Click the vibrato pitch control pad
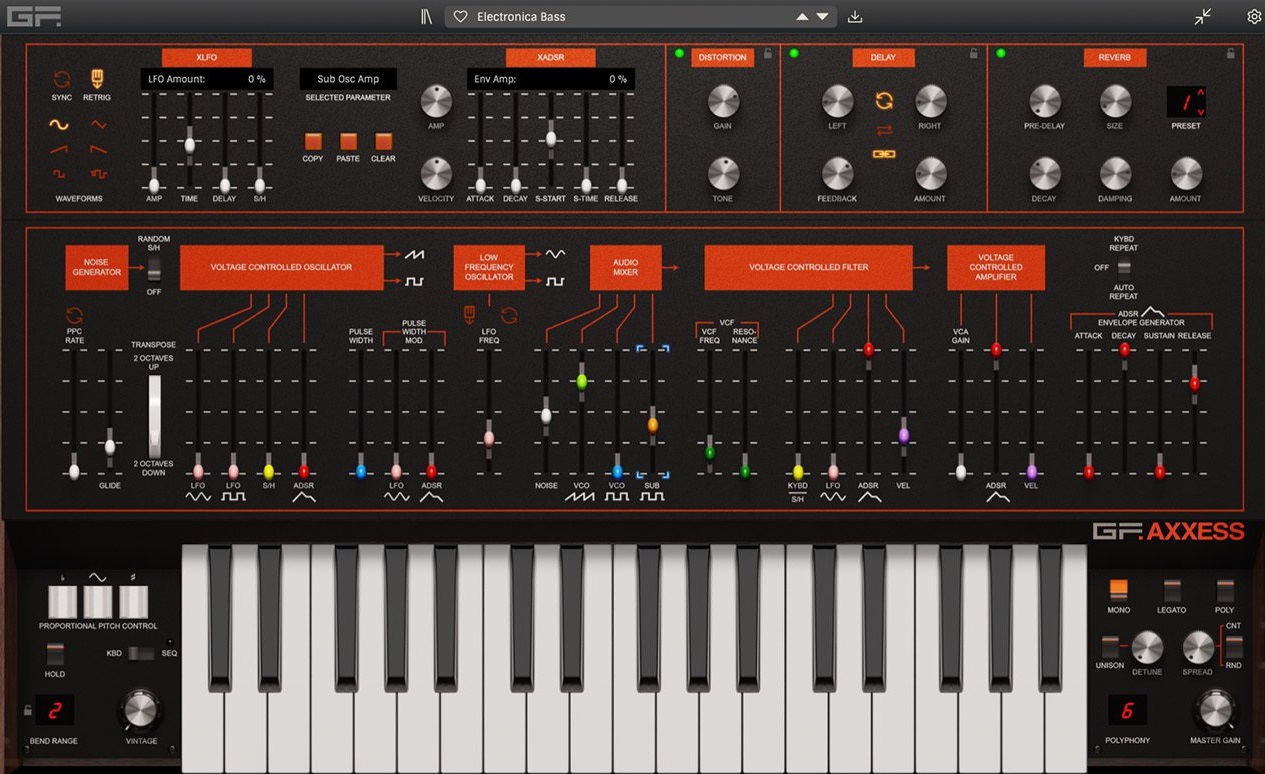 coord(98,602)
